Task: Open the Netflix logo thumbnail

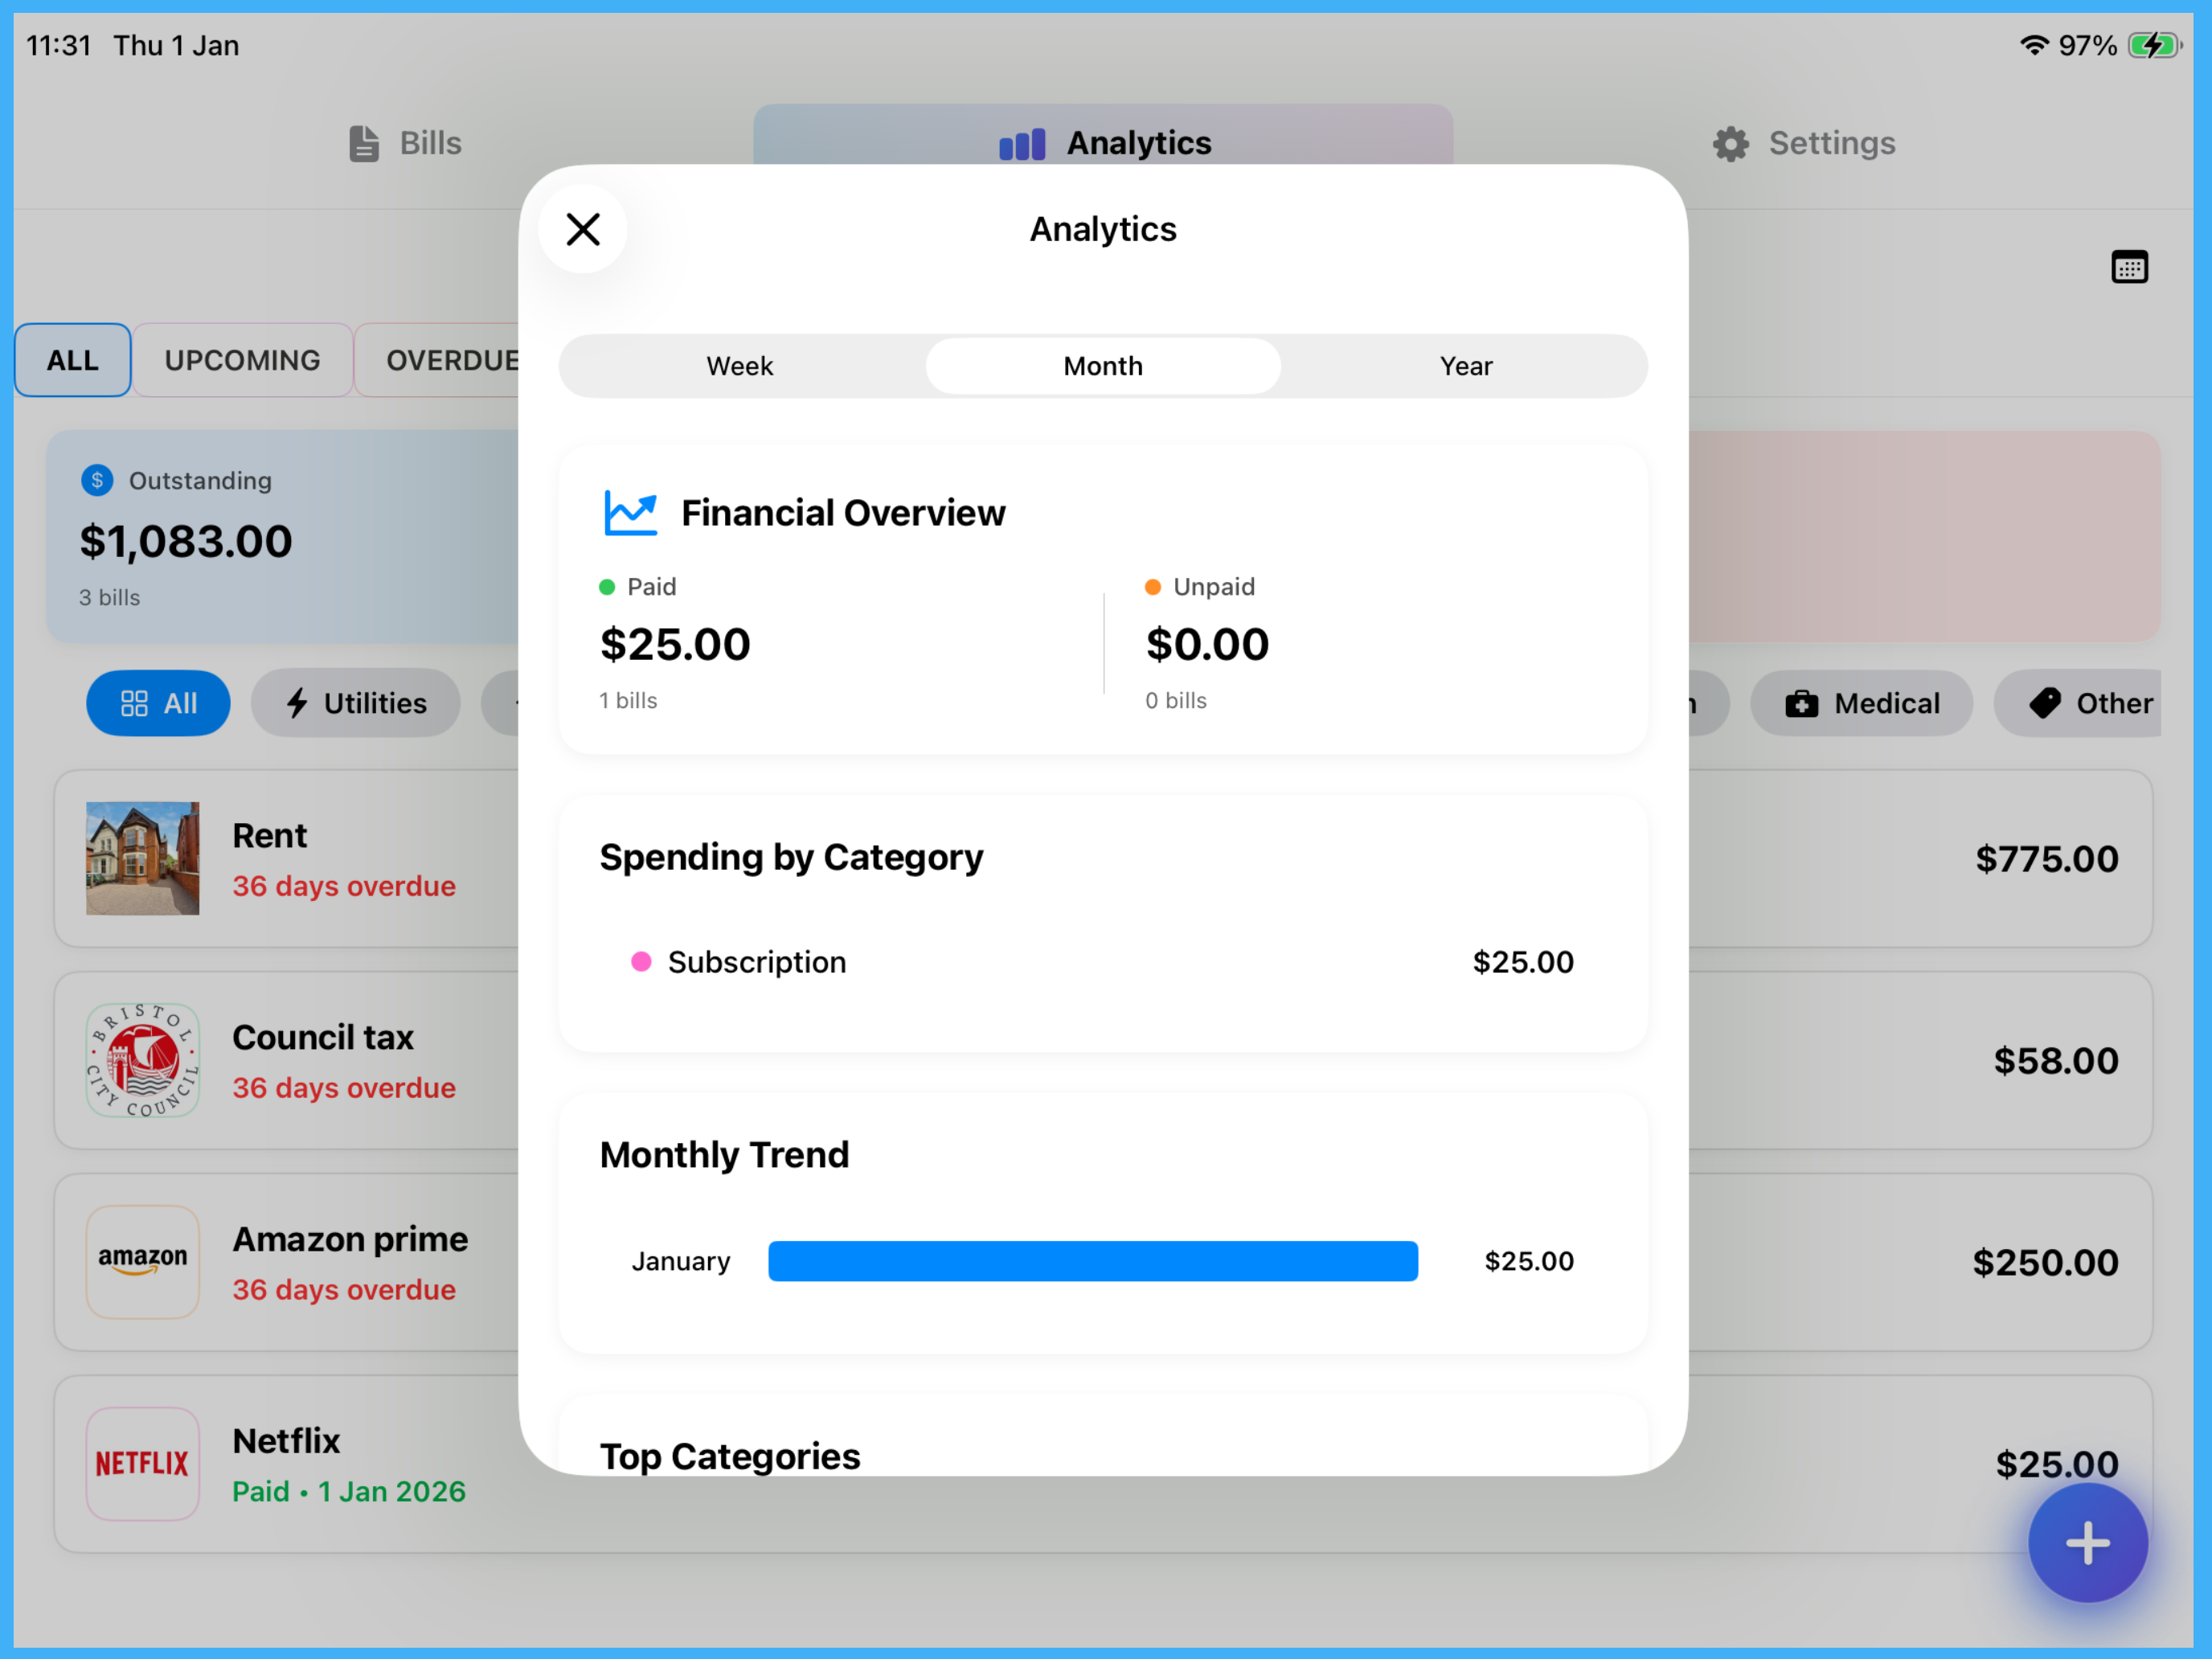Action: (x=143, y=1464)
